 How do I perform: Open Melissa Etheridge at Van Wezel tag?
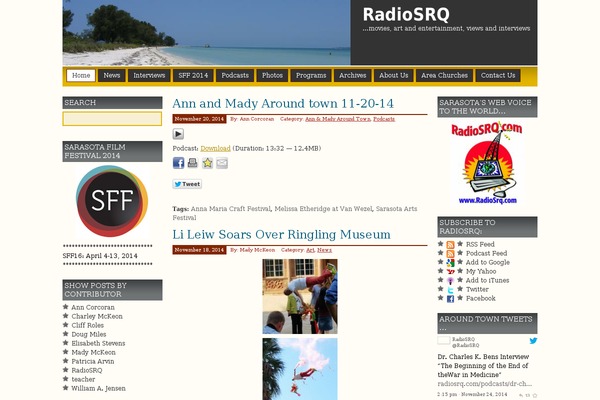pyautogui.click(x=323, y=209)
